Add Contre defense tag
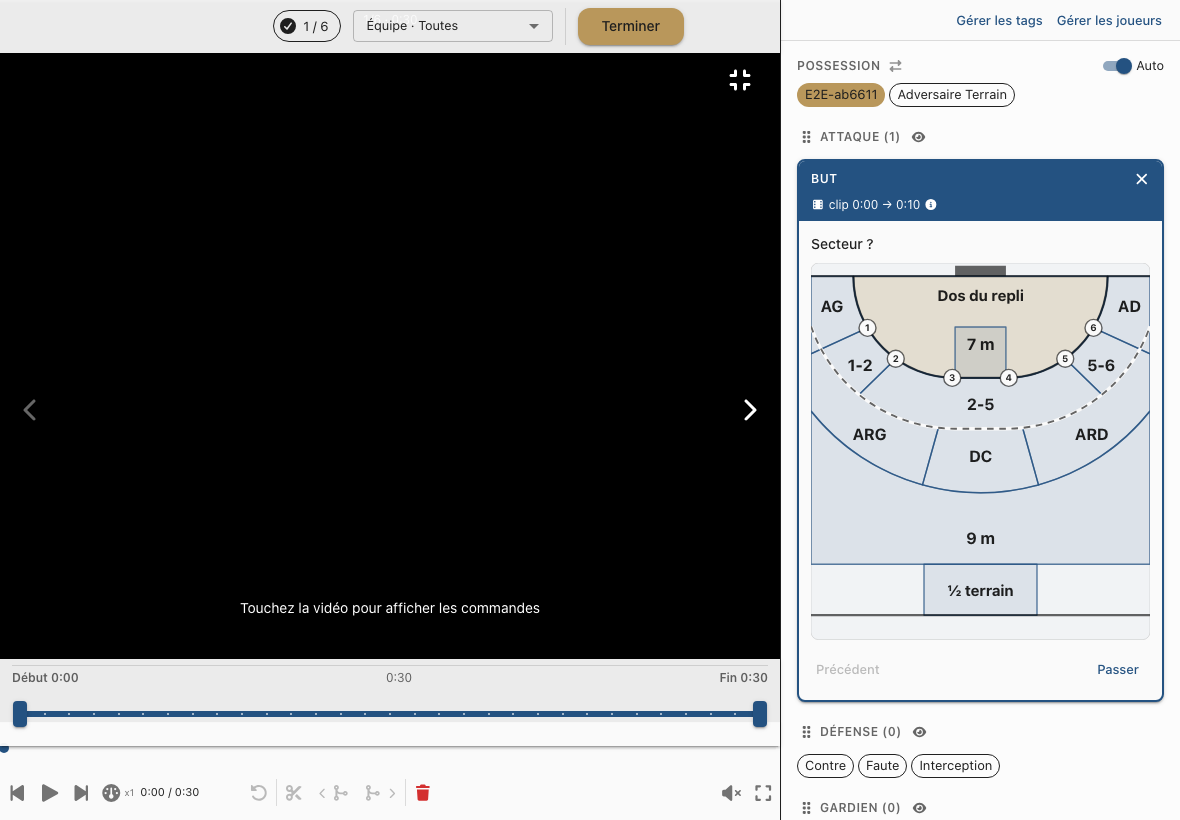Viewport: 1180px width, 820px height. (826, 766)
